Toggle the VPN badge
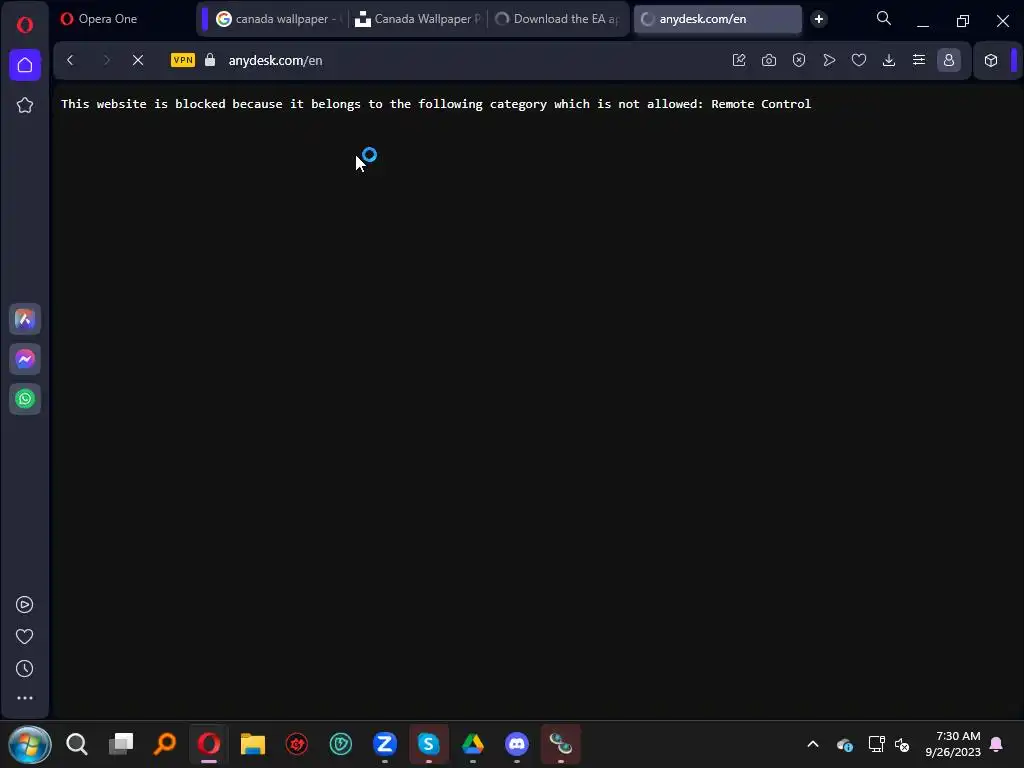Screen dimensions: 1024x768 183,60
